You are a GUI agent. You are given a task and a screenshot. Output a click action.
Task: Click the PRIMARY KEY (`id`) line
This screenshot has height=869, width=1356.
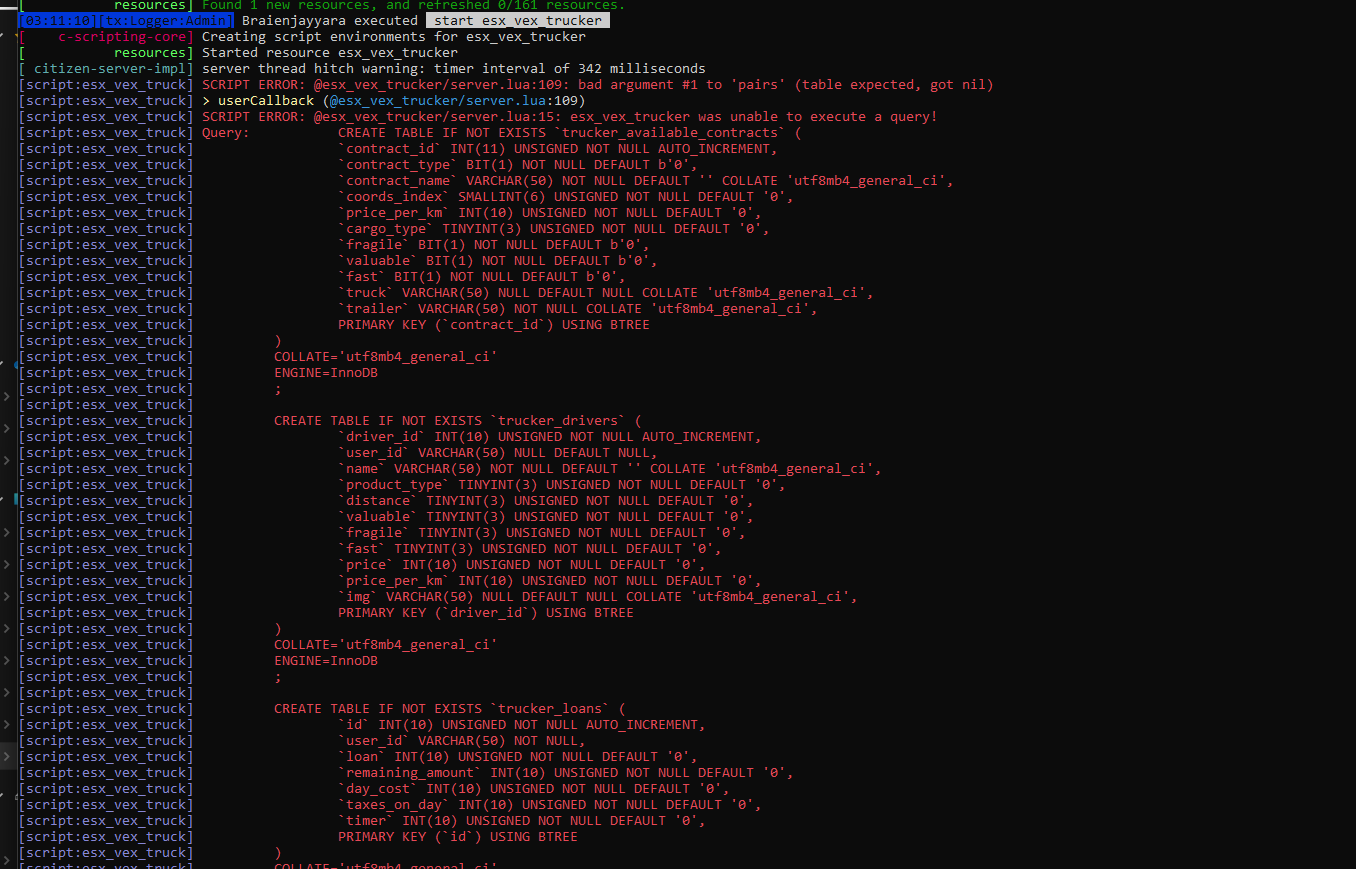tap(458, 837)
